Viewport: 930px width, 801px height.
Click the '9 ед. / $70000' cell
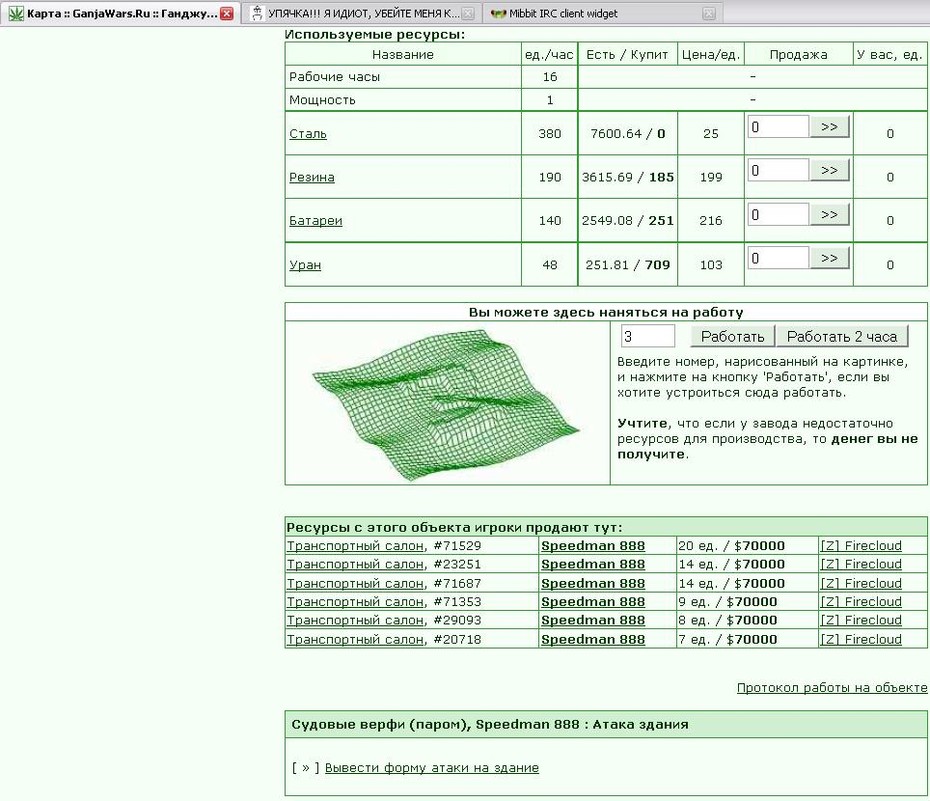click(747, 602)
